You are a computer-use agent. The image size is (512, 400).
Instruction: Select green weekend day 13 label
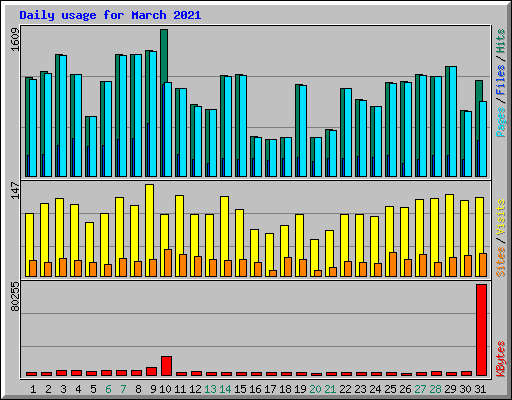[x=210, y=389]
